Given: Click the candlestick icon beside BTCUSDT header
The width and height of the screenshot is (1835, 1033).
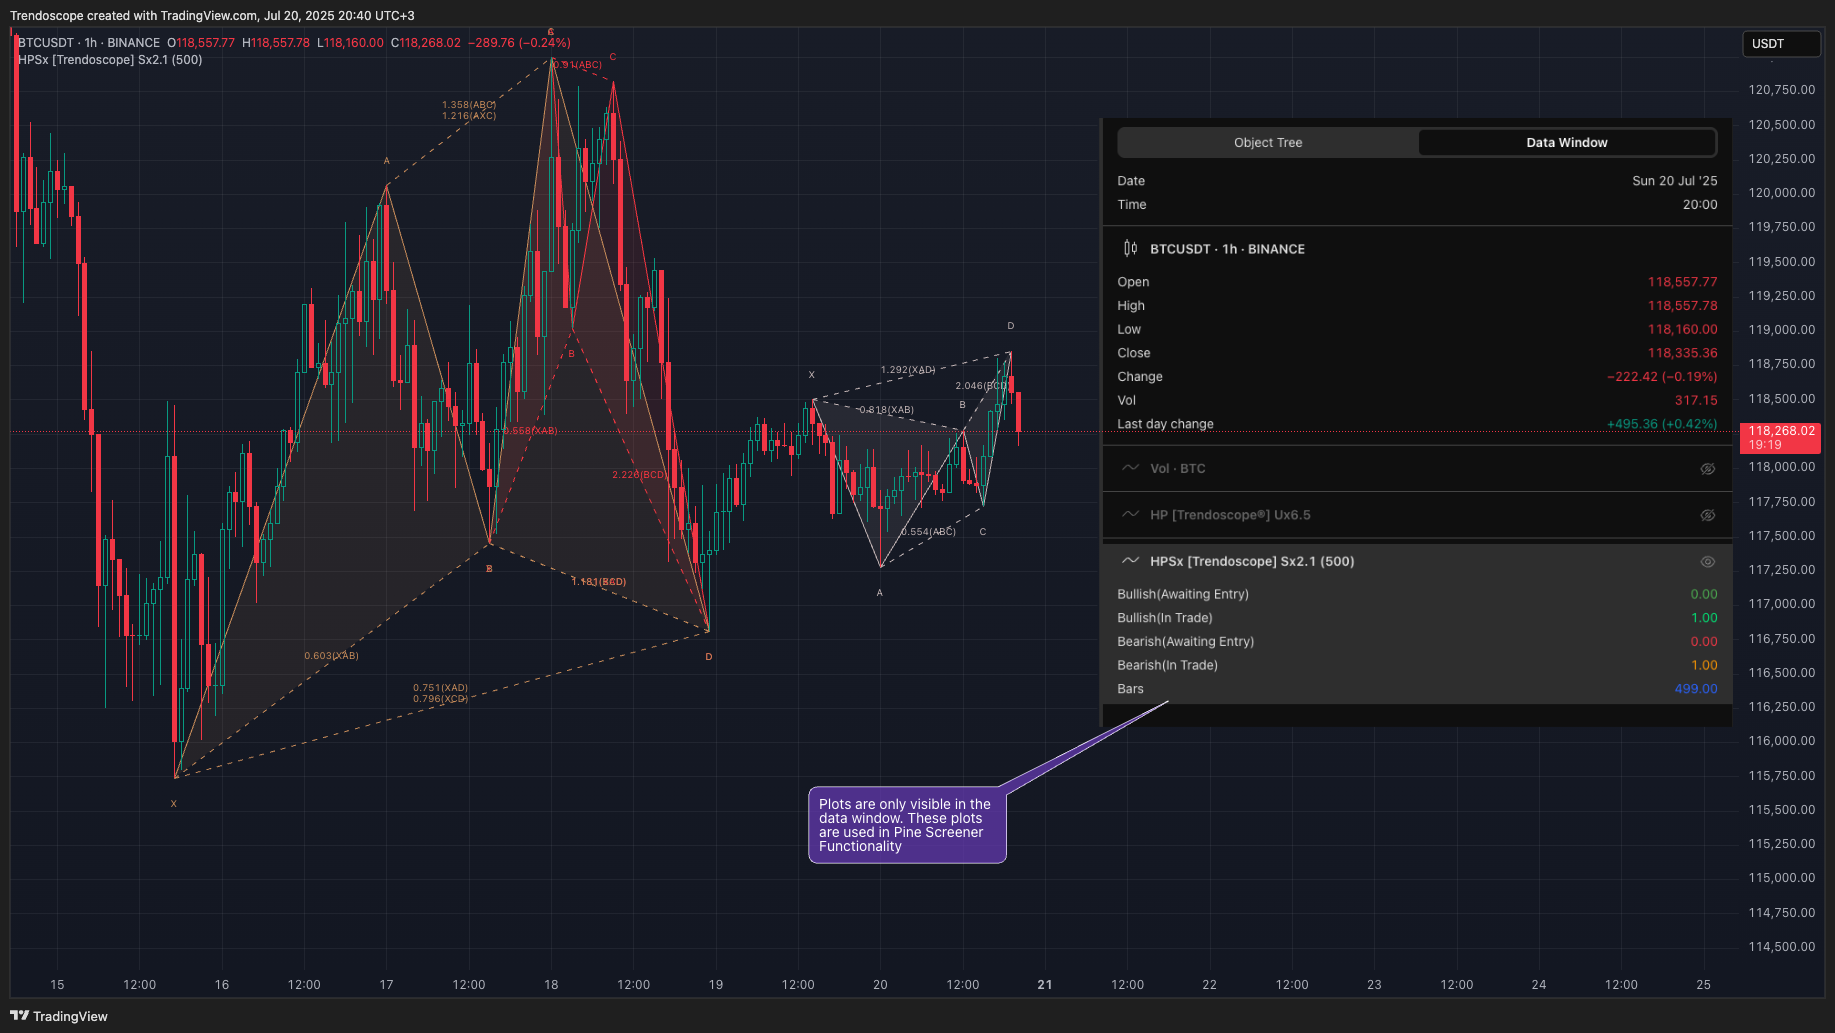Looking at the screenshot, I should 1130,249.
